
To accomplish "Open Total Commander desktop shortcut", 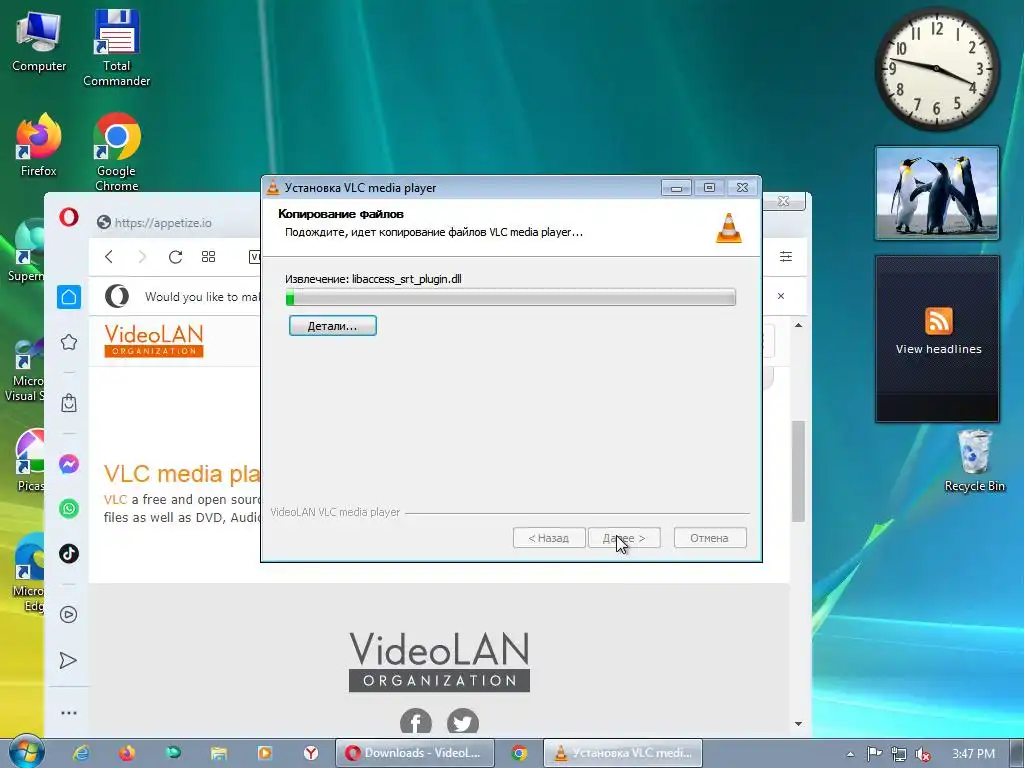I will (x=116, y=48).
